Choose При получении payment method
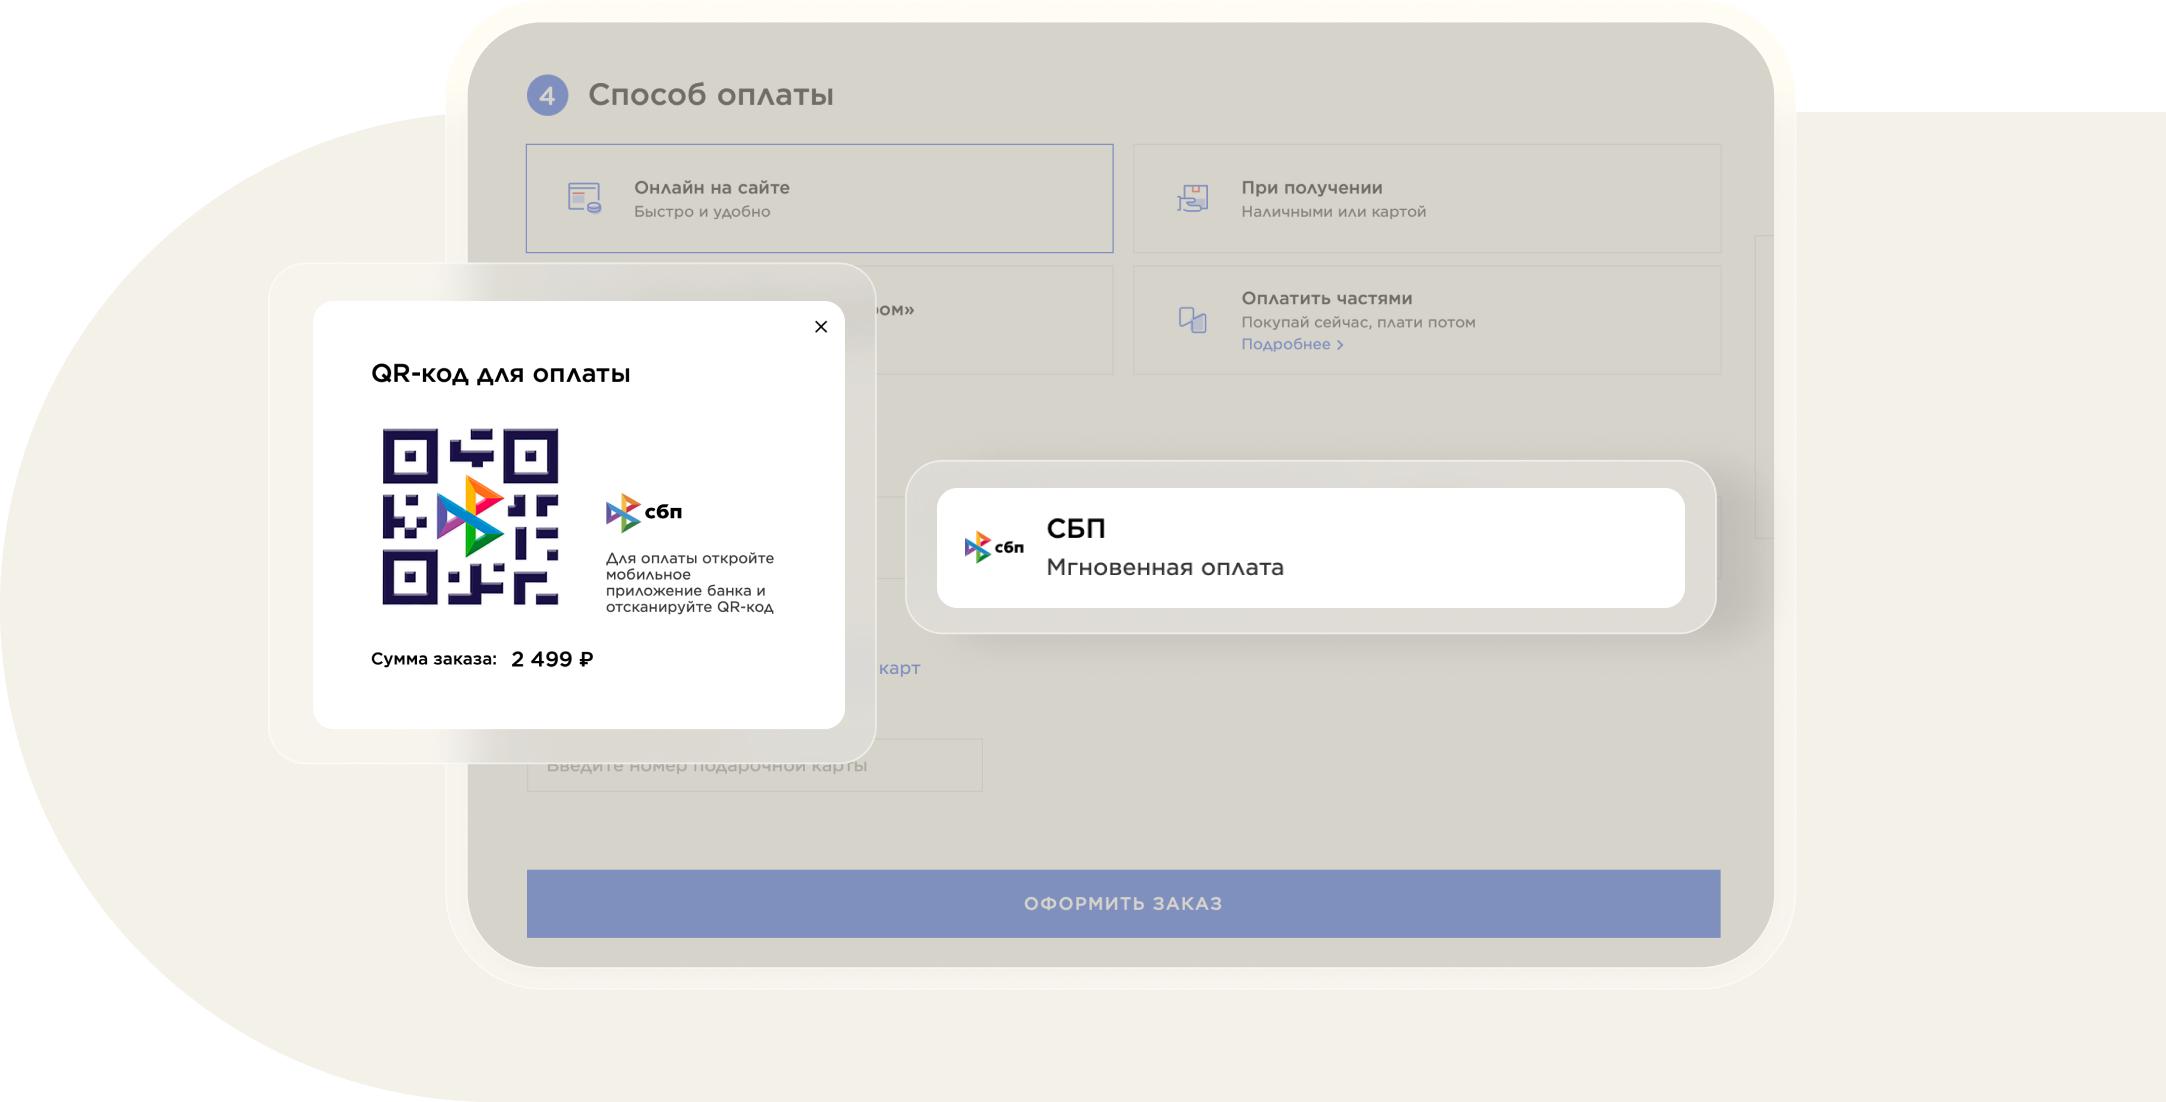Image resolution: width=2166 pixels, height=1102 pixels. tap(1427, 198)
